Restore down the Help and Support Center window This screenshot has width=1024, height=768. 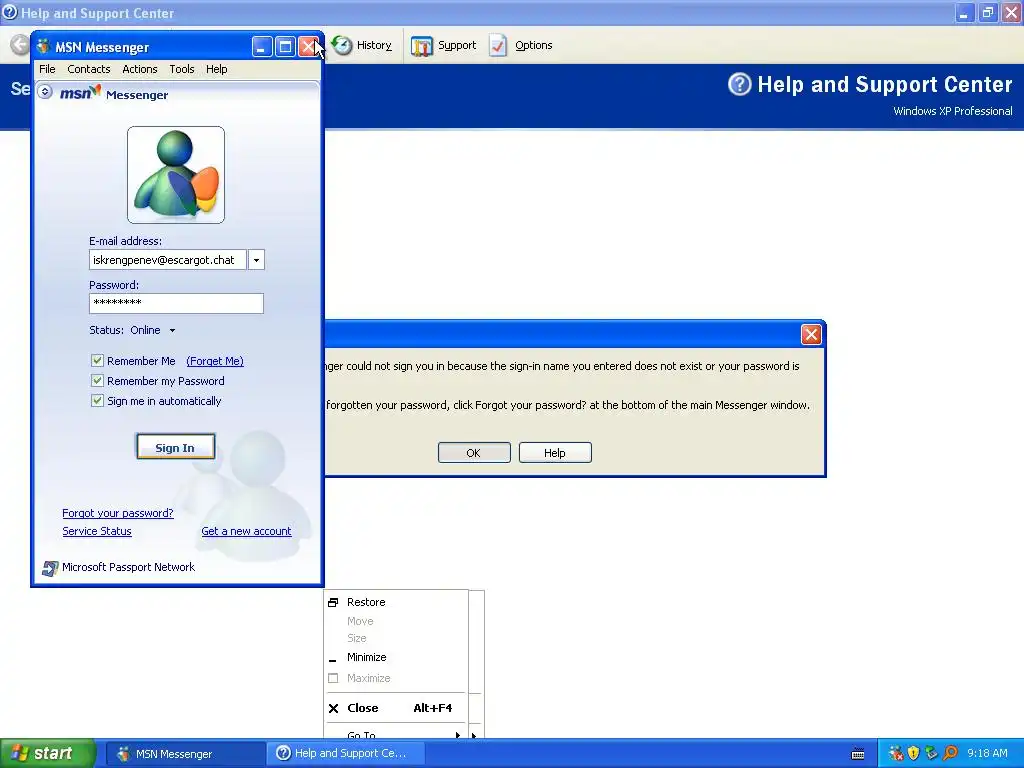click(x=988, y=13)
